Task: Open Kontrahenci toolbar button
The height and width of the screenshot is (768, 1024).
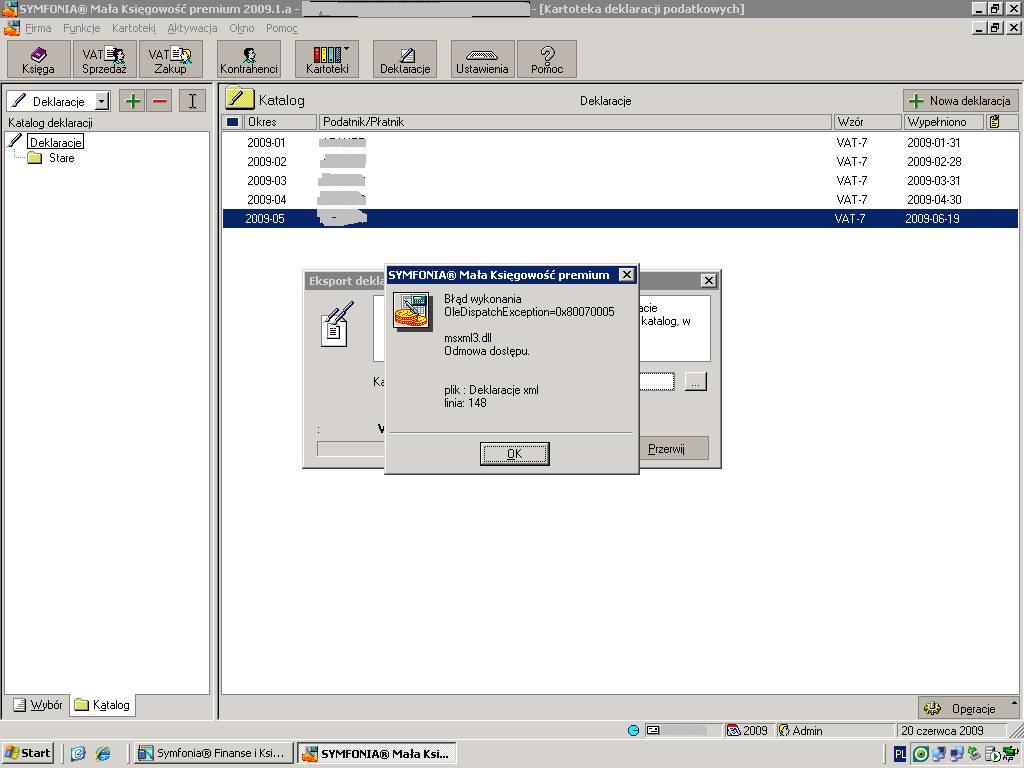Action: coord(249,59)
